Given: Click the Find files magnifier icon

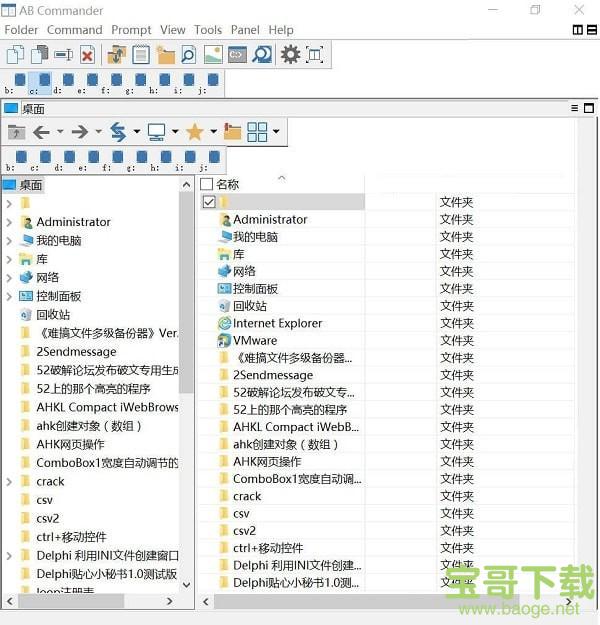Looking at the screenshot, I should coord(262,55).
